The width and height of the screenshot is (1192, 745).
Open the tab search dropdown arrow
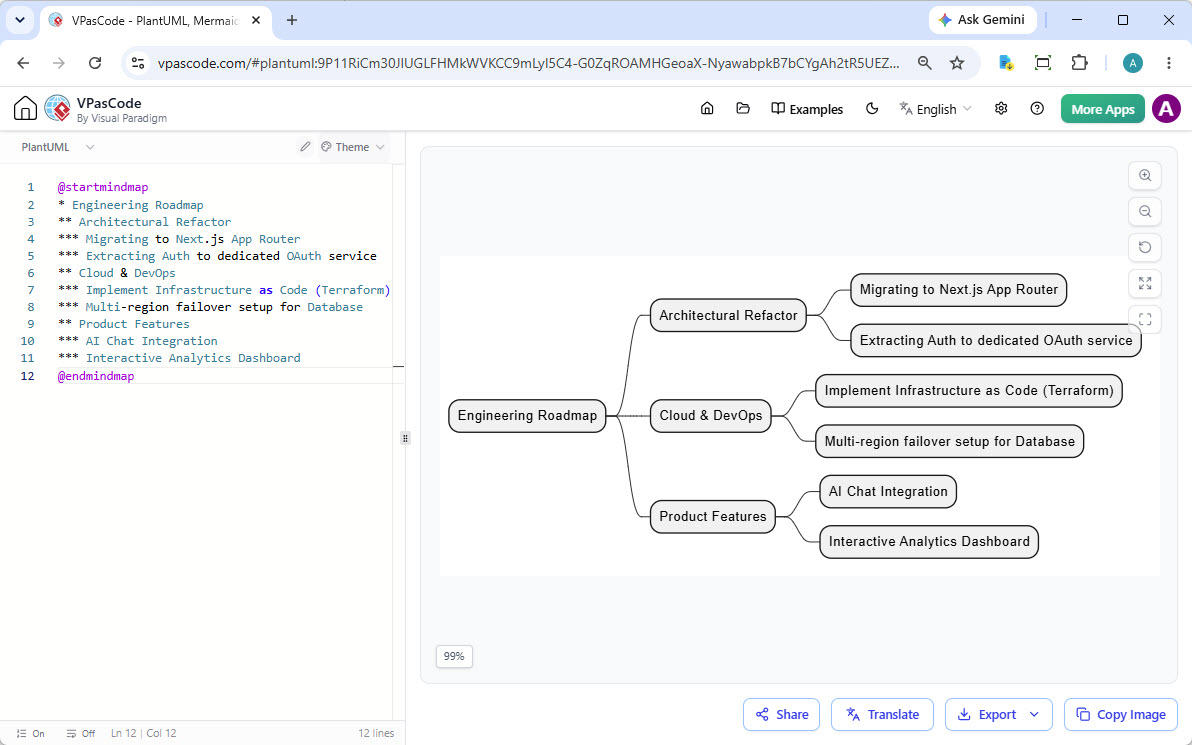(x=20, y=21)
